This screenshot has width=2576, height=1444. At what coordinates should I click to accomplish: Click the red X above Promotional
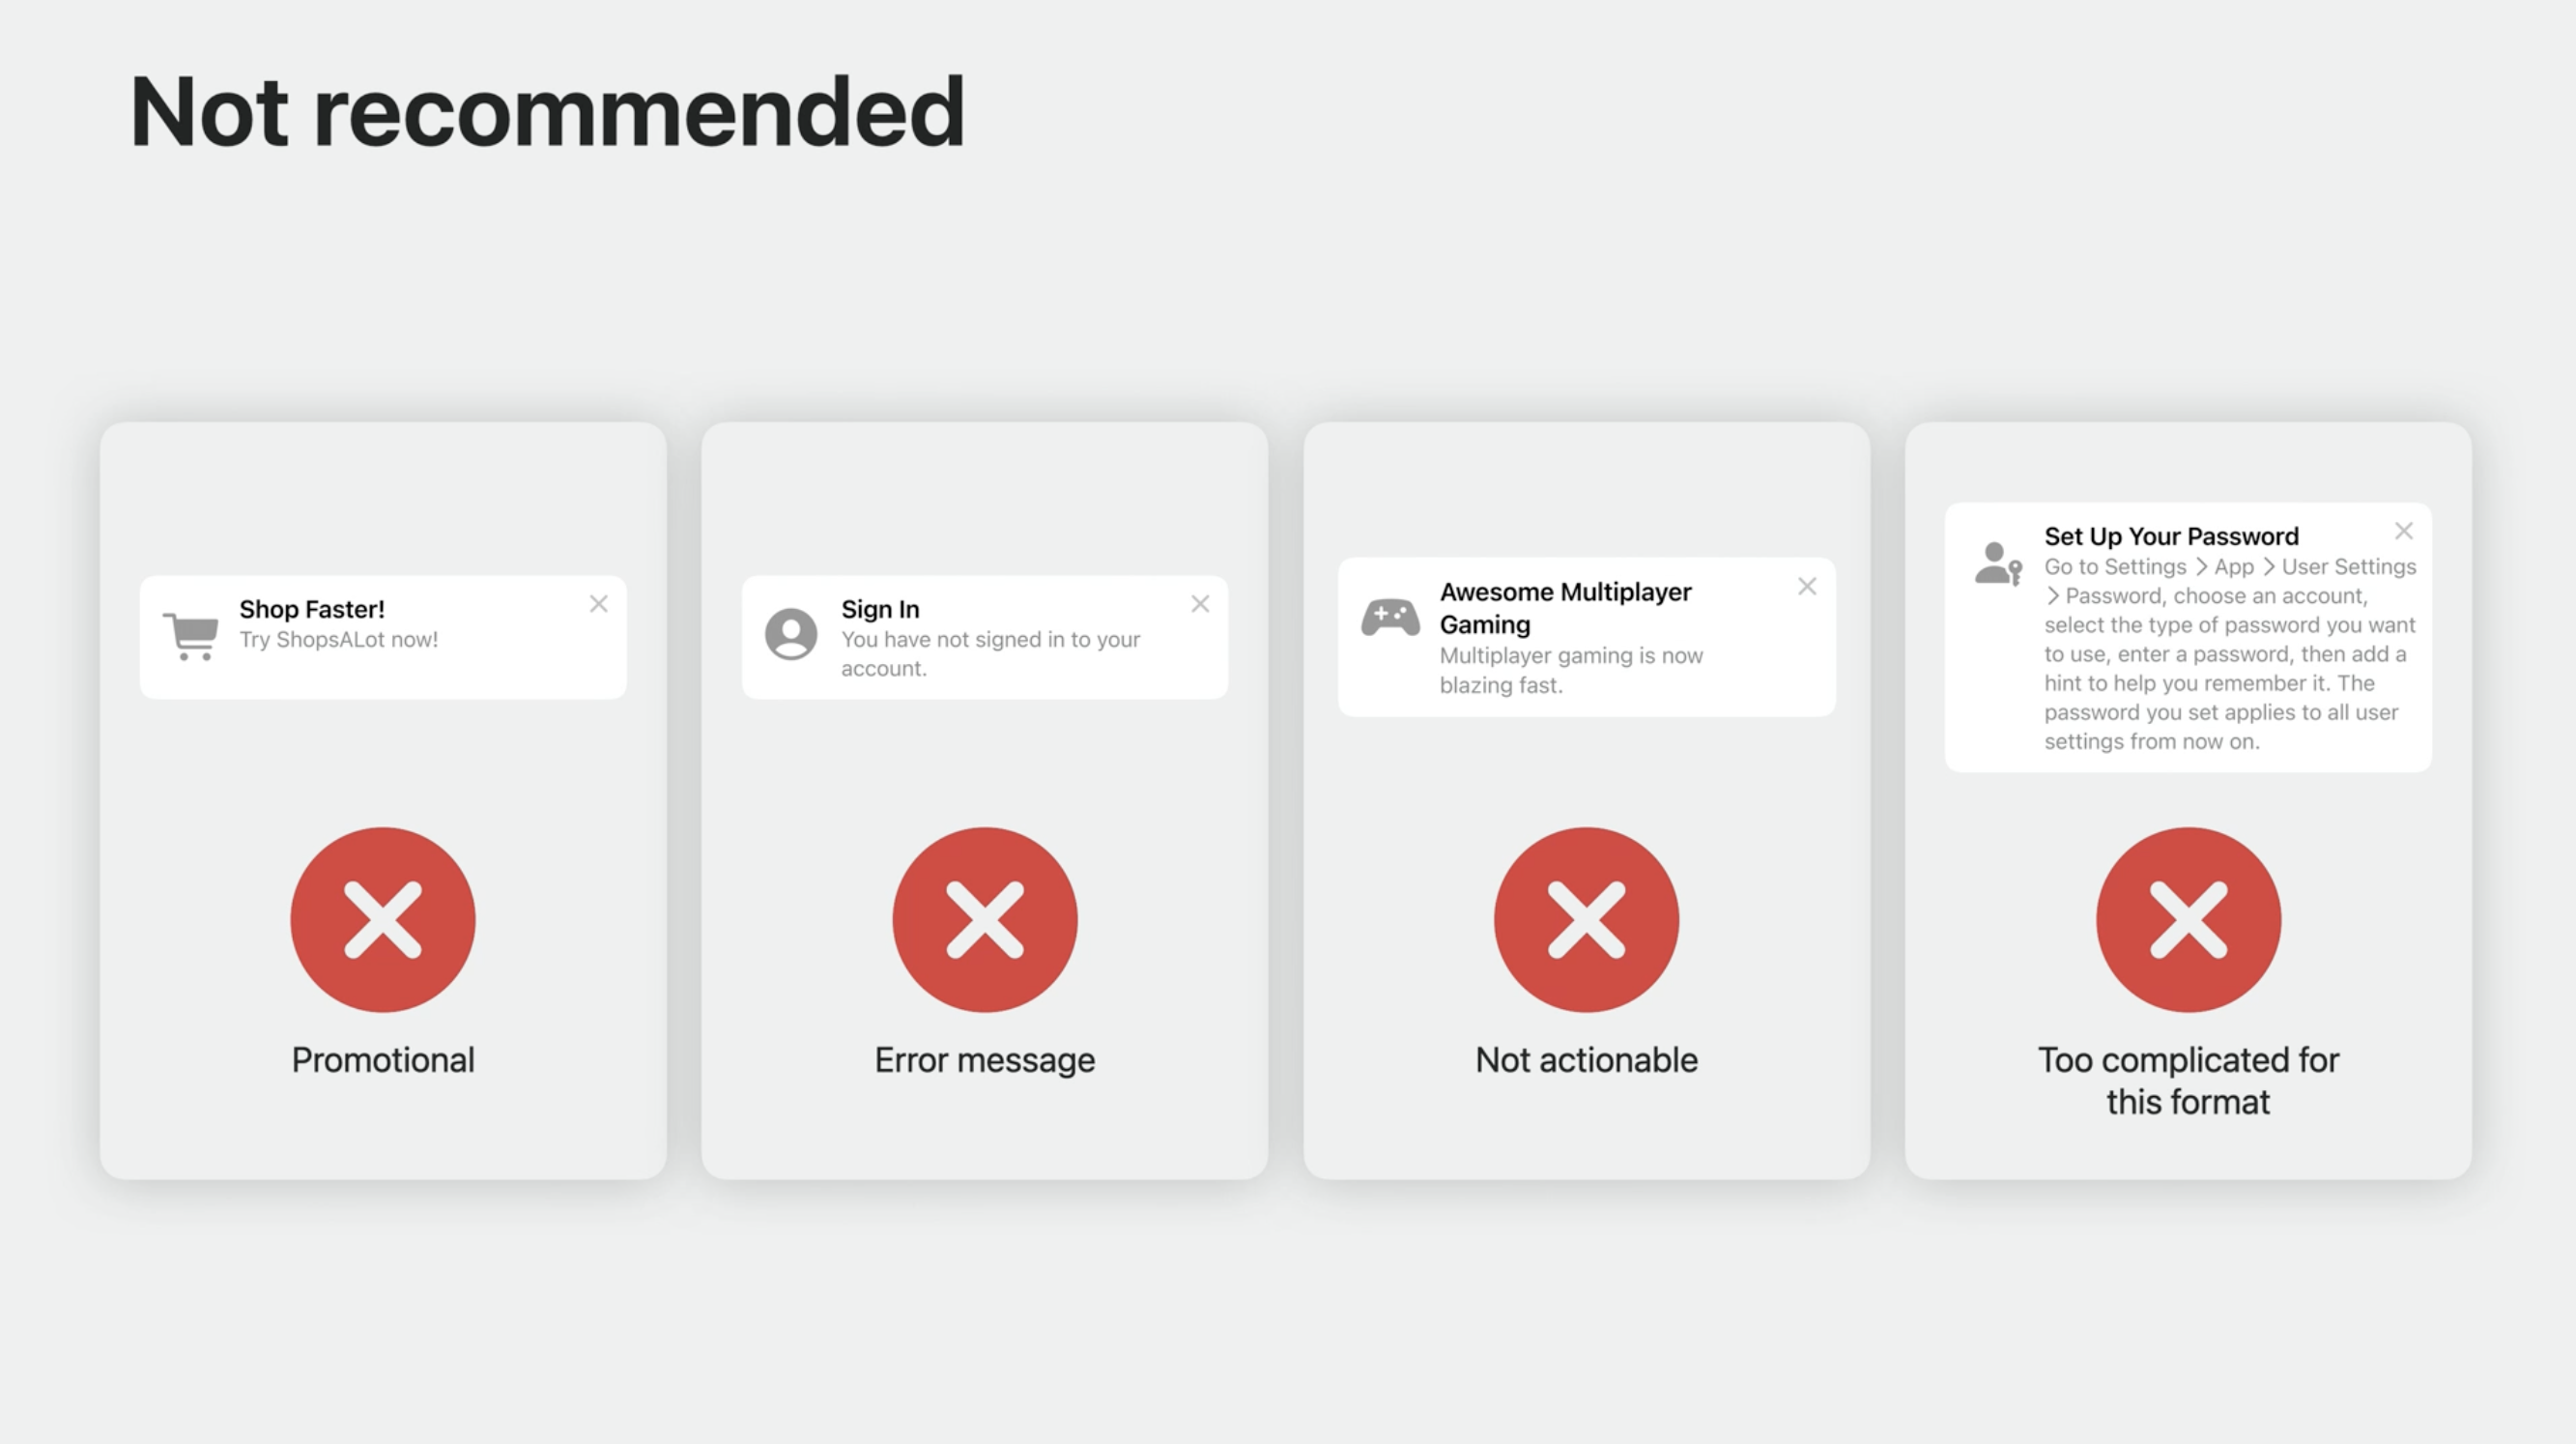point(383,919)
